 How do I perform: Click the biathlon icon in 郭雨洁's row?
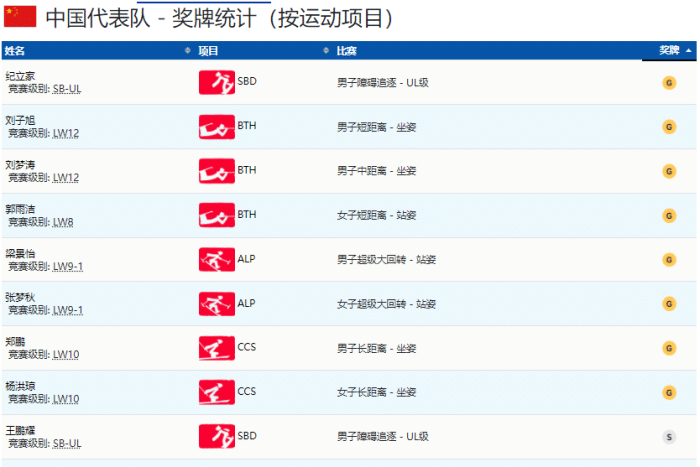click(216, 215)
